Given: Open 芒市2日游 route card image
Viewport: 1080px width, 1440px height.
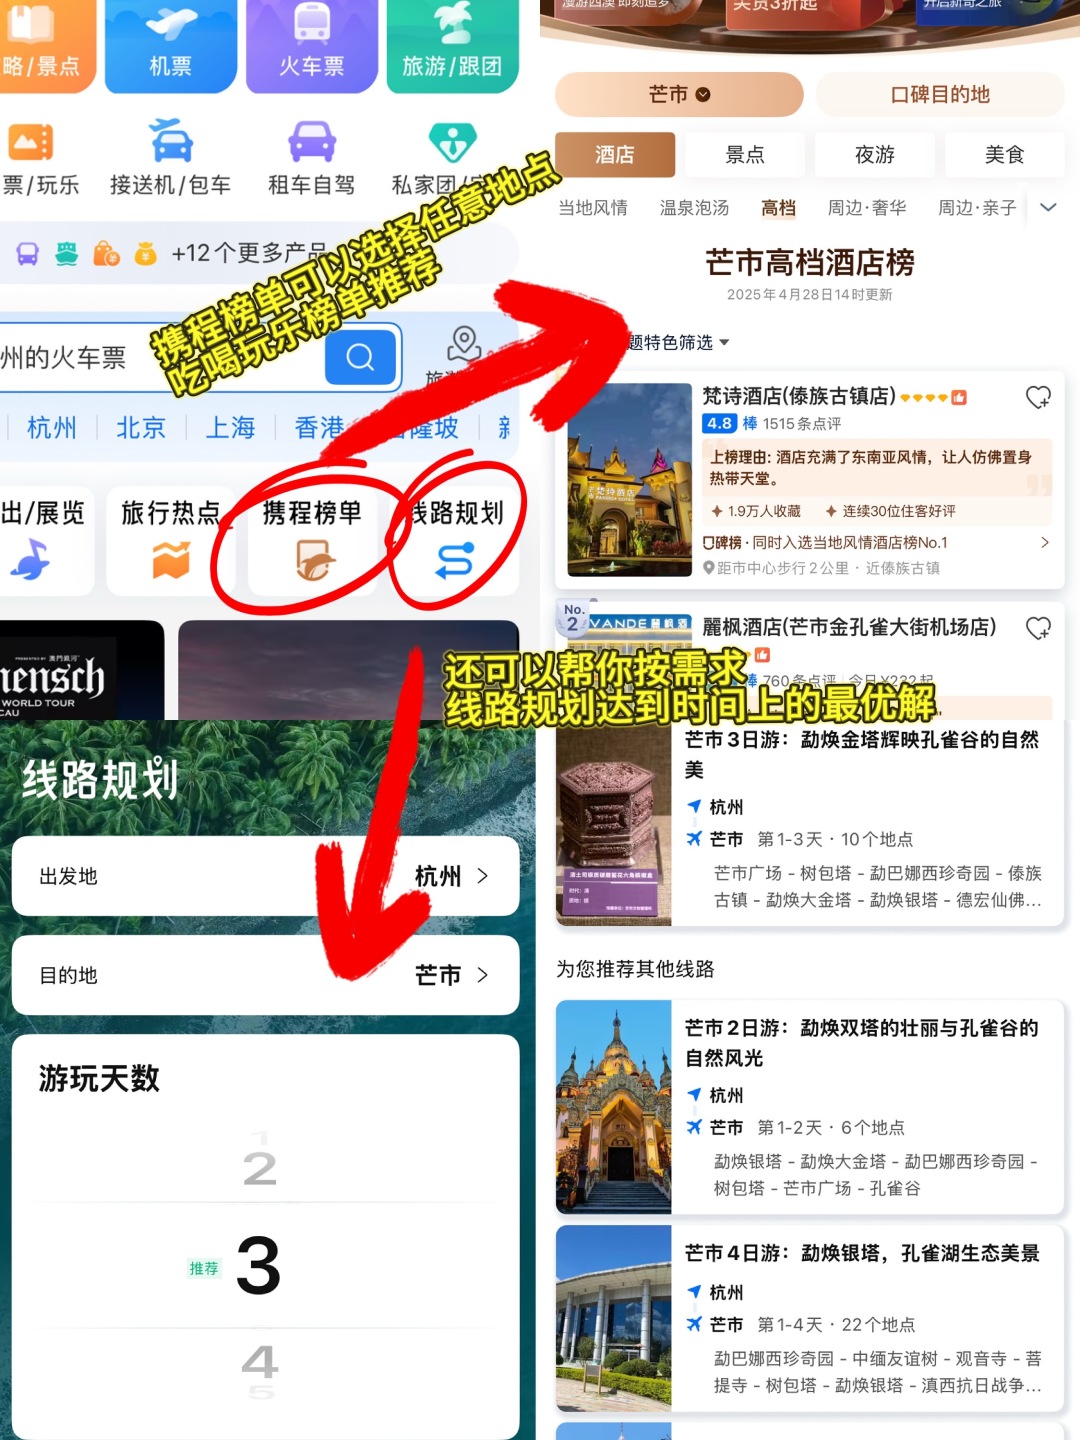Looking at the screenshot, I should [x=614, y=1107].
